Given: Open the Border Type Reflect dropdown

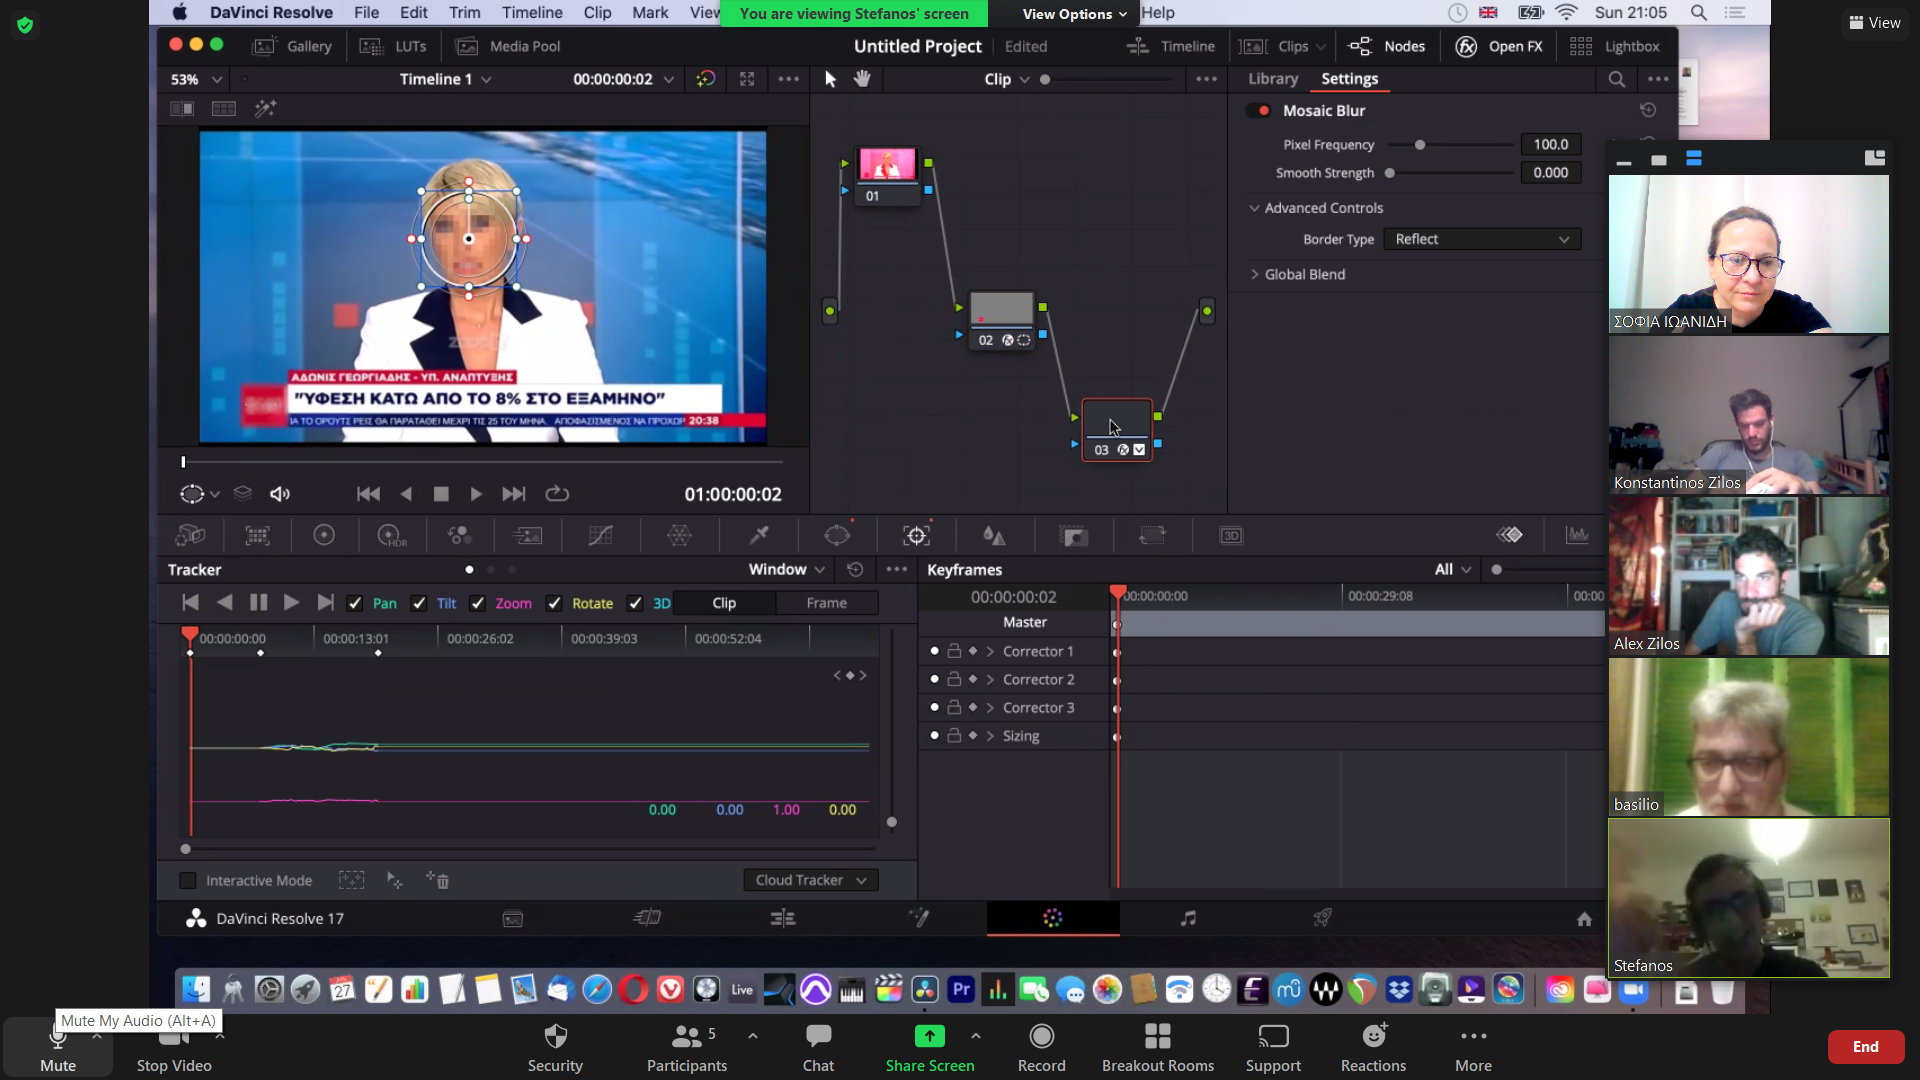Looking at the screenshot, I should [x=1481, y=239].
